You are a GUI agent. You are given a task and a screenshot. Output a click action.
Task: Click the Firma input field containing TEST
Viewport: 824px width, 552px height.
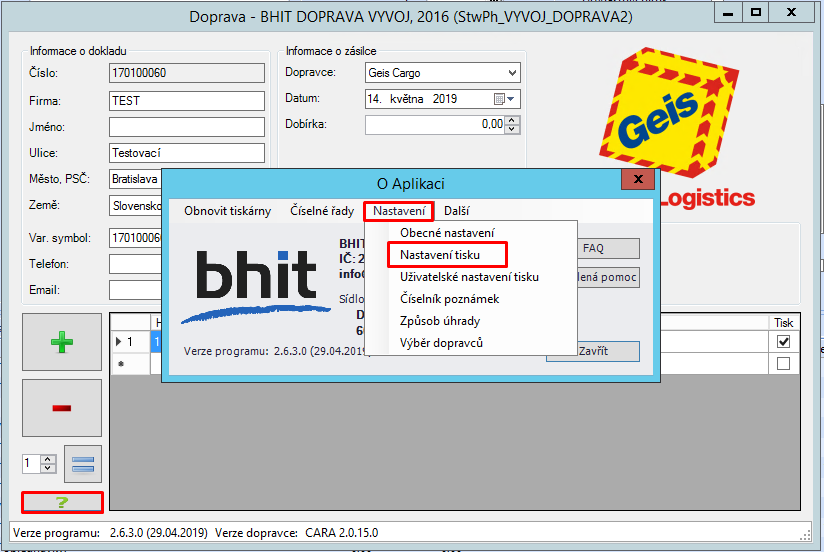[x=187, y=100]
